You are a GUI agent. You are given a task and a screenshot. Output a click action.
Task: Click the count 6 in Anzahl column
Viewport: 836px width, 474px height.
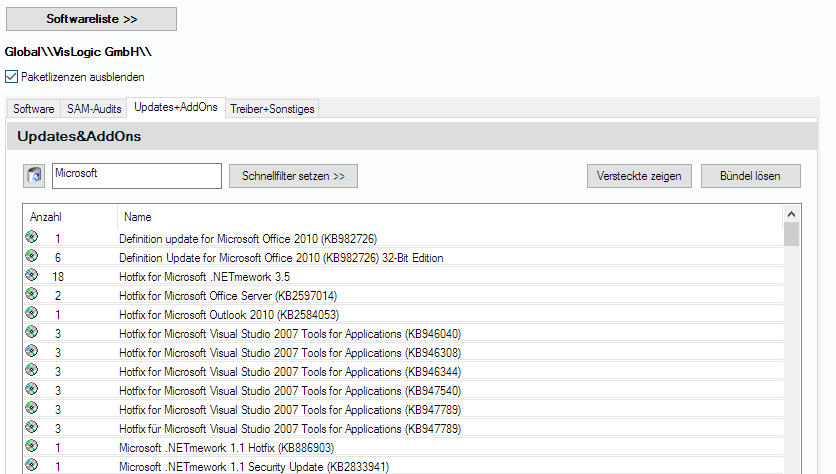coord(58,258)
